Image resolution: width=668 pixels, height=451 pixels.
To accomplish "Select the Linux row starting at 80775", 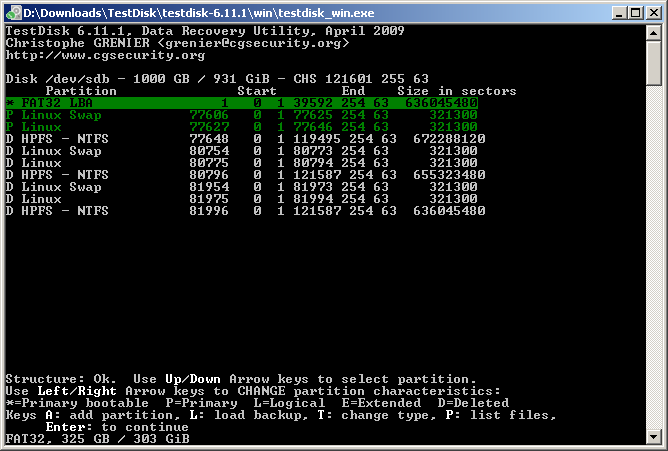I will tap(242, 163).
